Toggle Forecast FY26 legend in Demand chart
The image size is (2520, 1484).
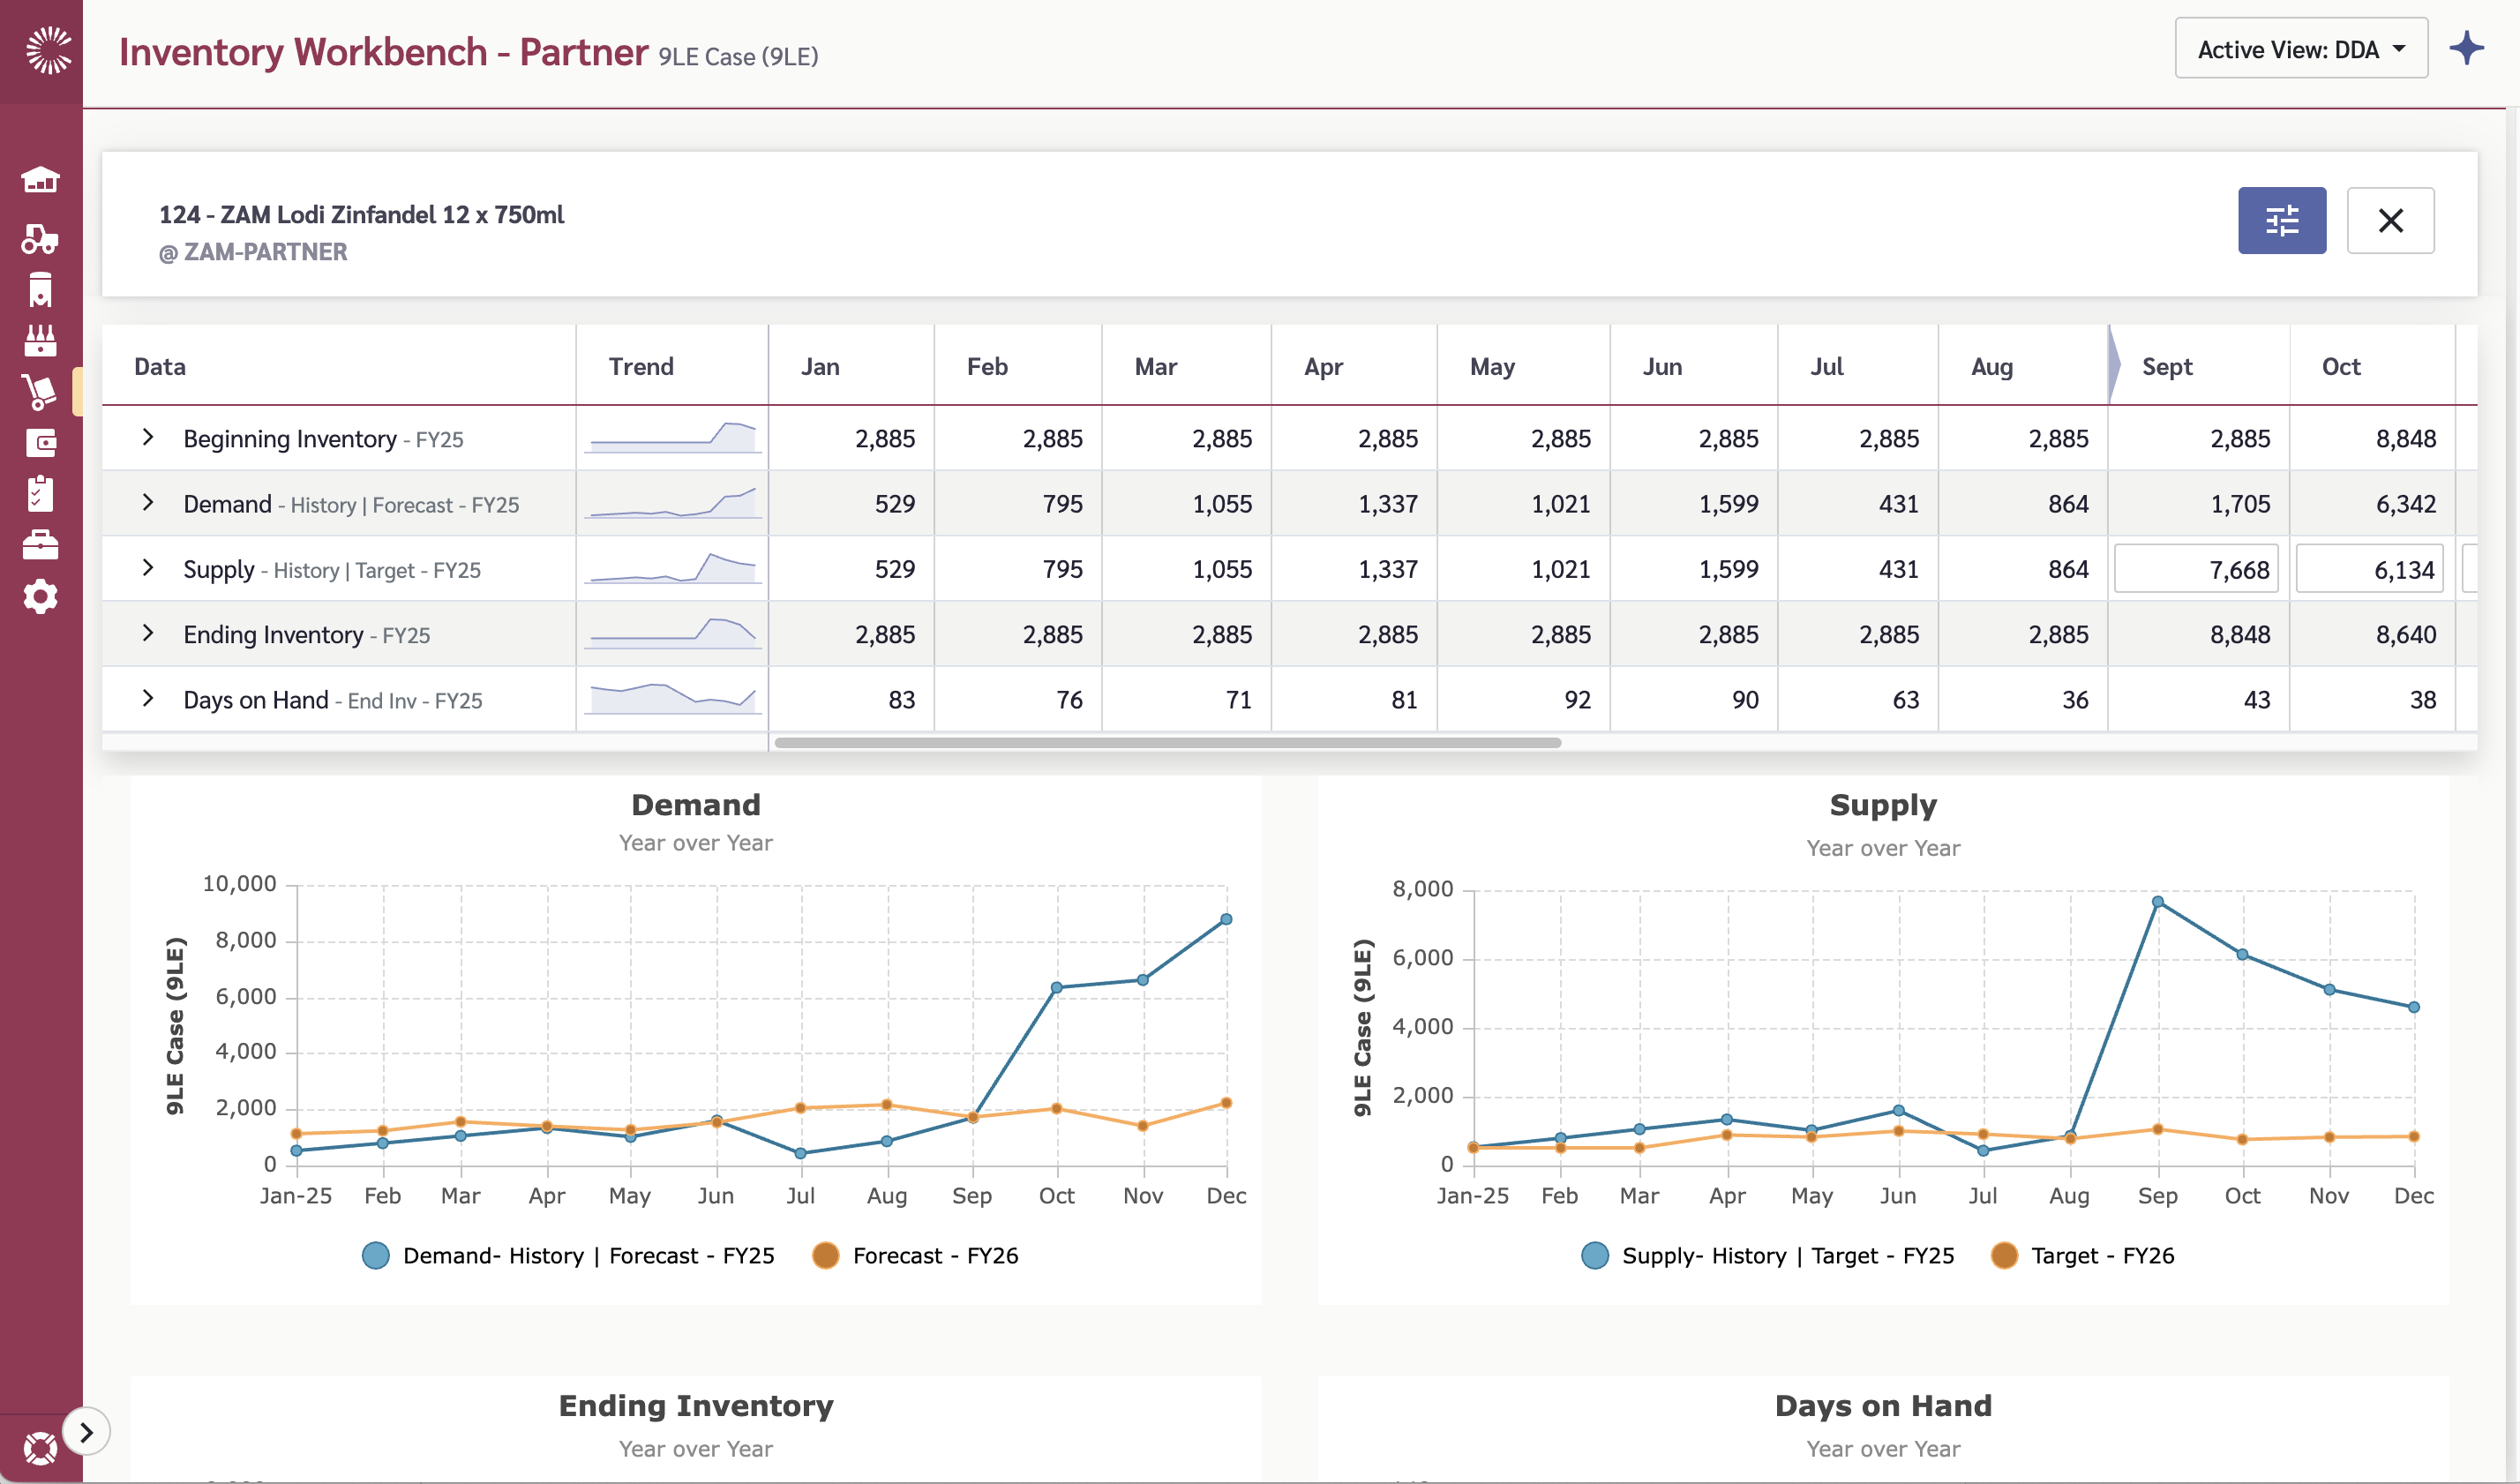tap(916, 1255)
